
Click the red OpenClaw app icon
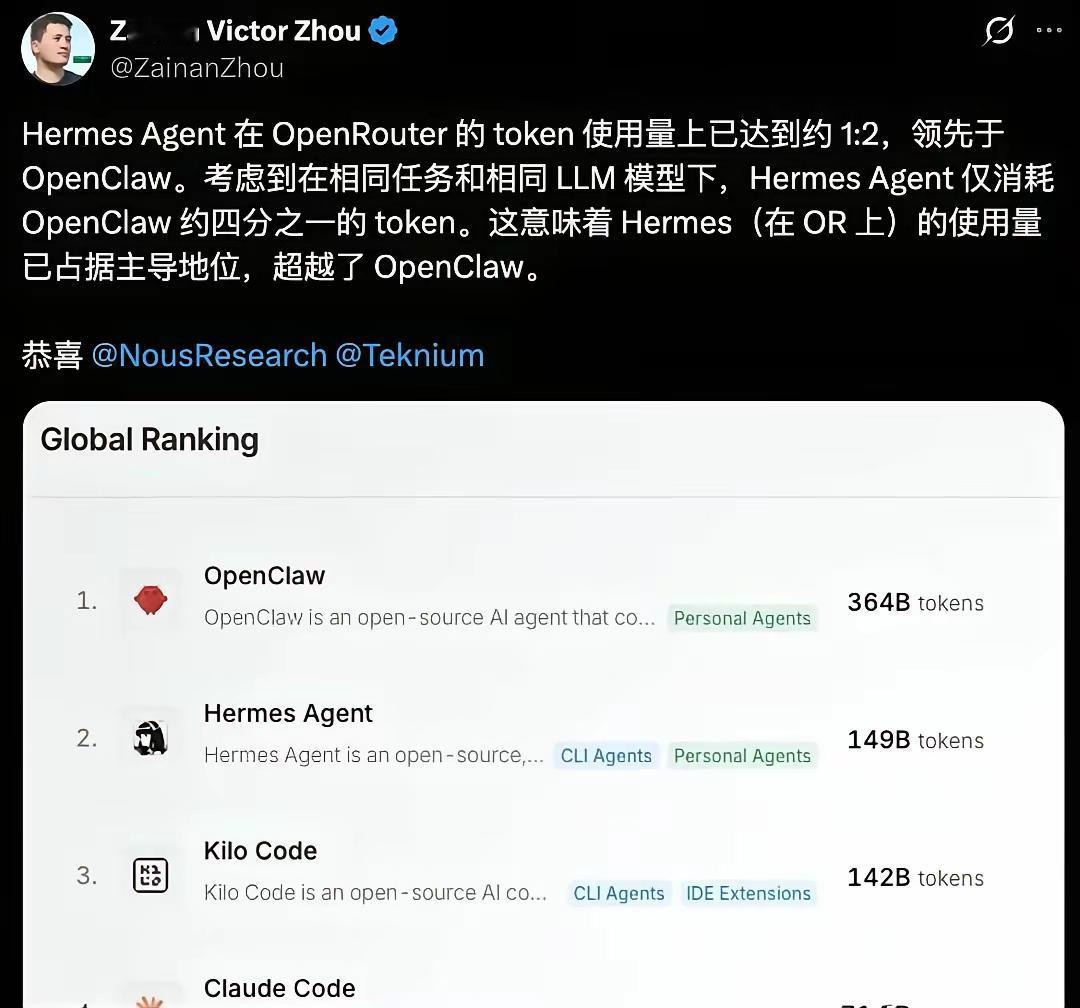[151, 600]
